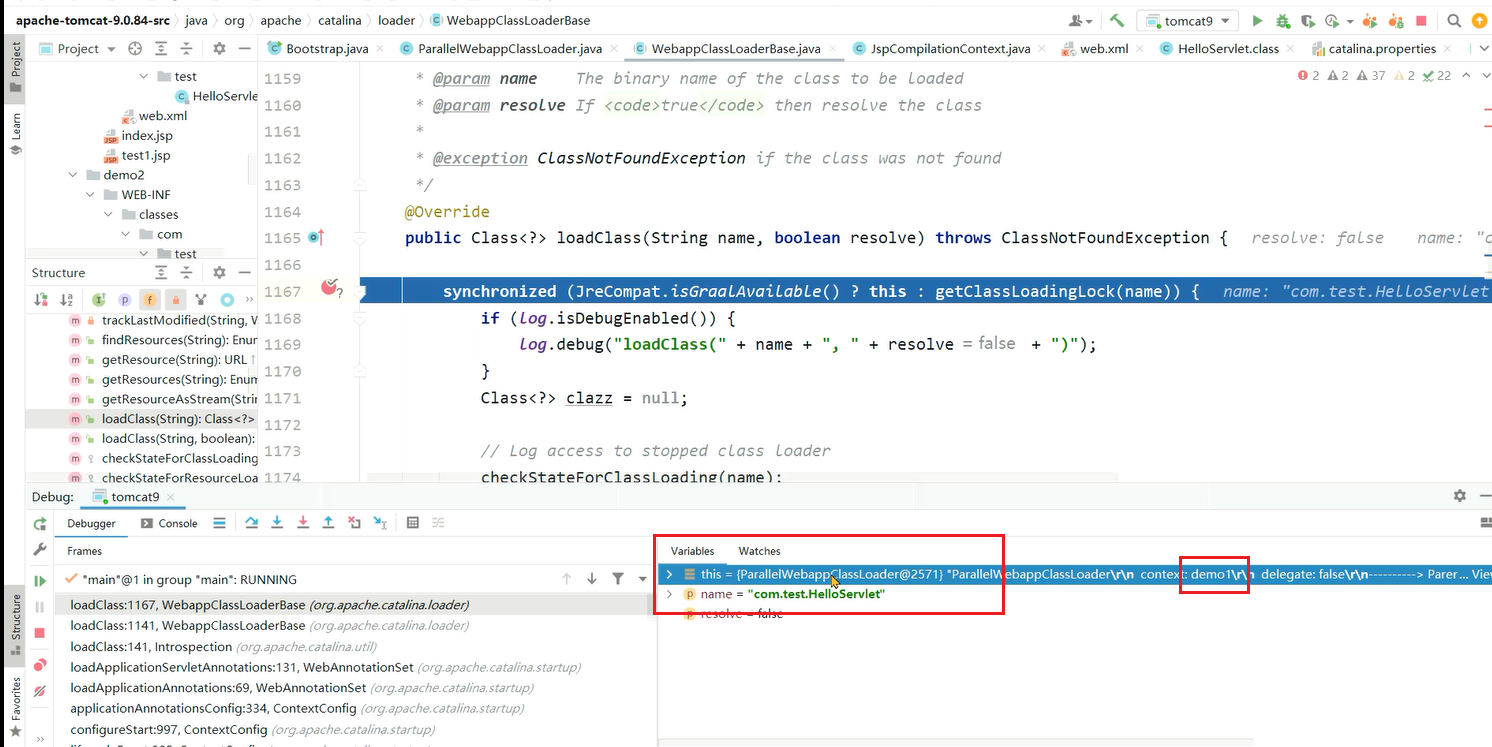1492x747 pixels.
Task: Select the Watches panel header
Action: 759,551
